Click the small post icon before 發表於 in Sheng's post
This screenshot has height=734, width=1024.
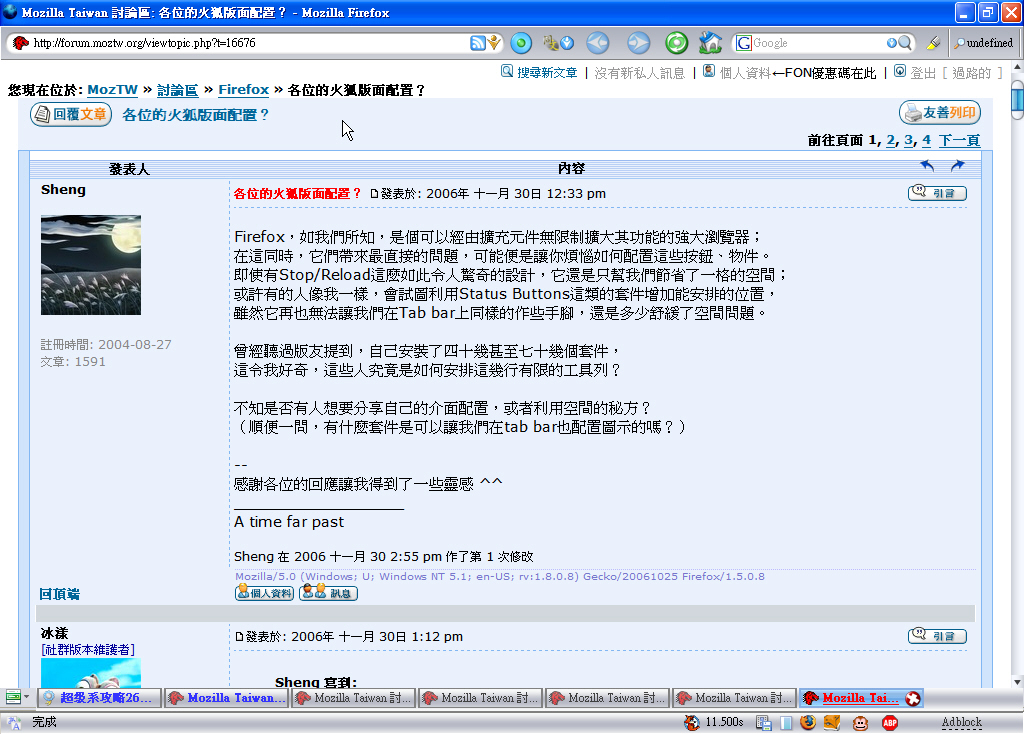tap(374, 194)
